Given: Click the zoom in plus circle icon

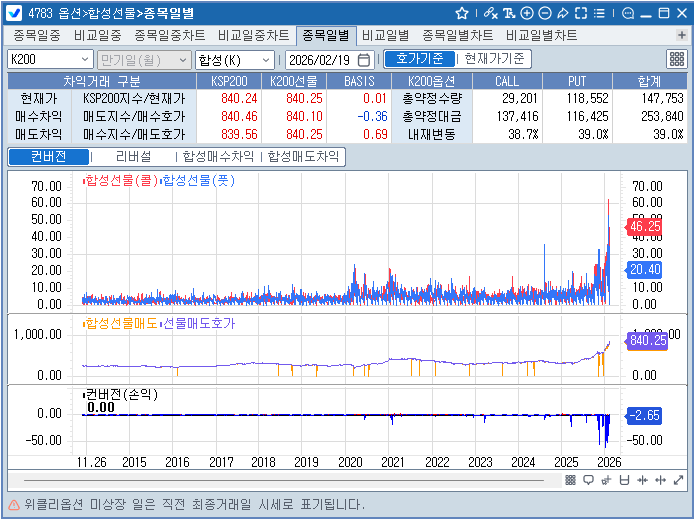Looking at the screenshot, I should [527, 13].
